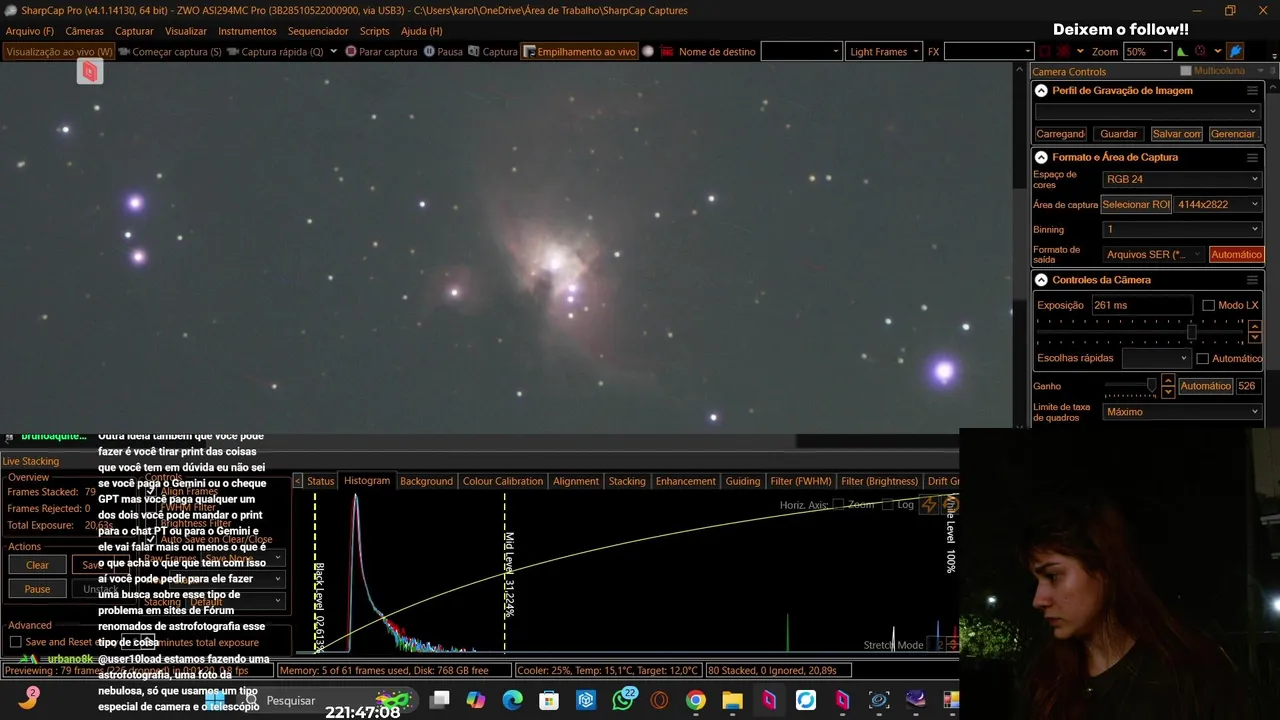Viewport: 1280px width, 720px height.
Task: Click the circular reset icon on histogram
Action: (x=951, y=506)
